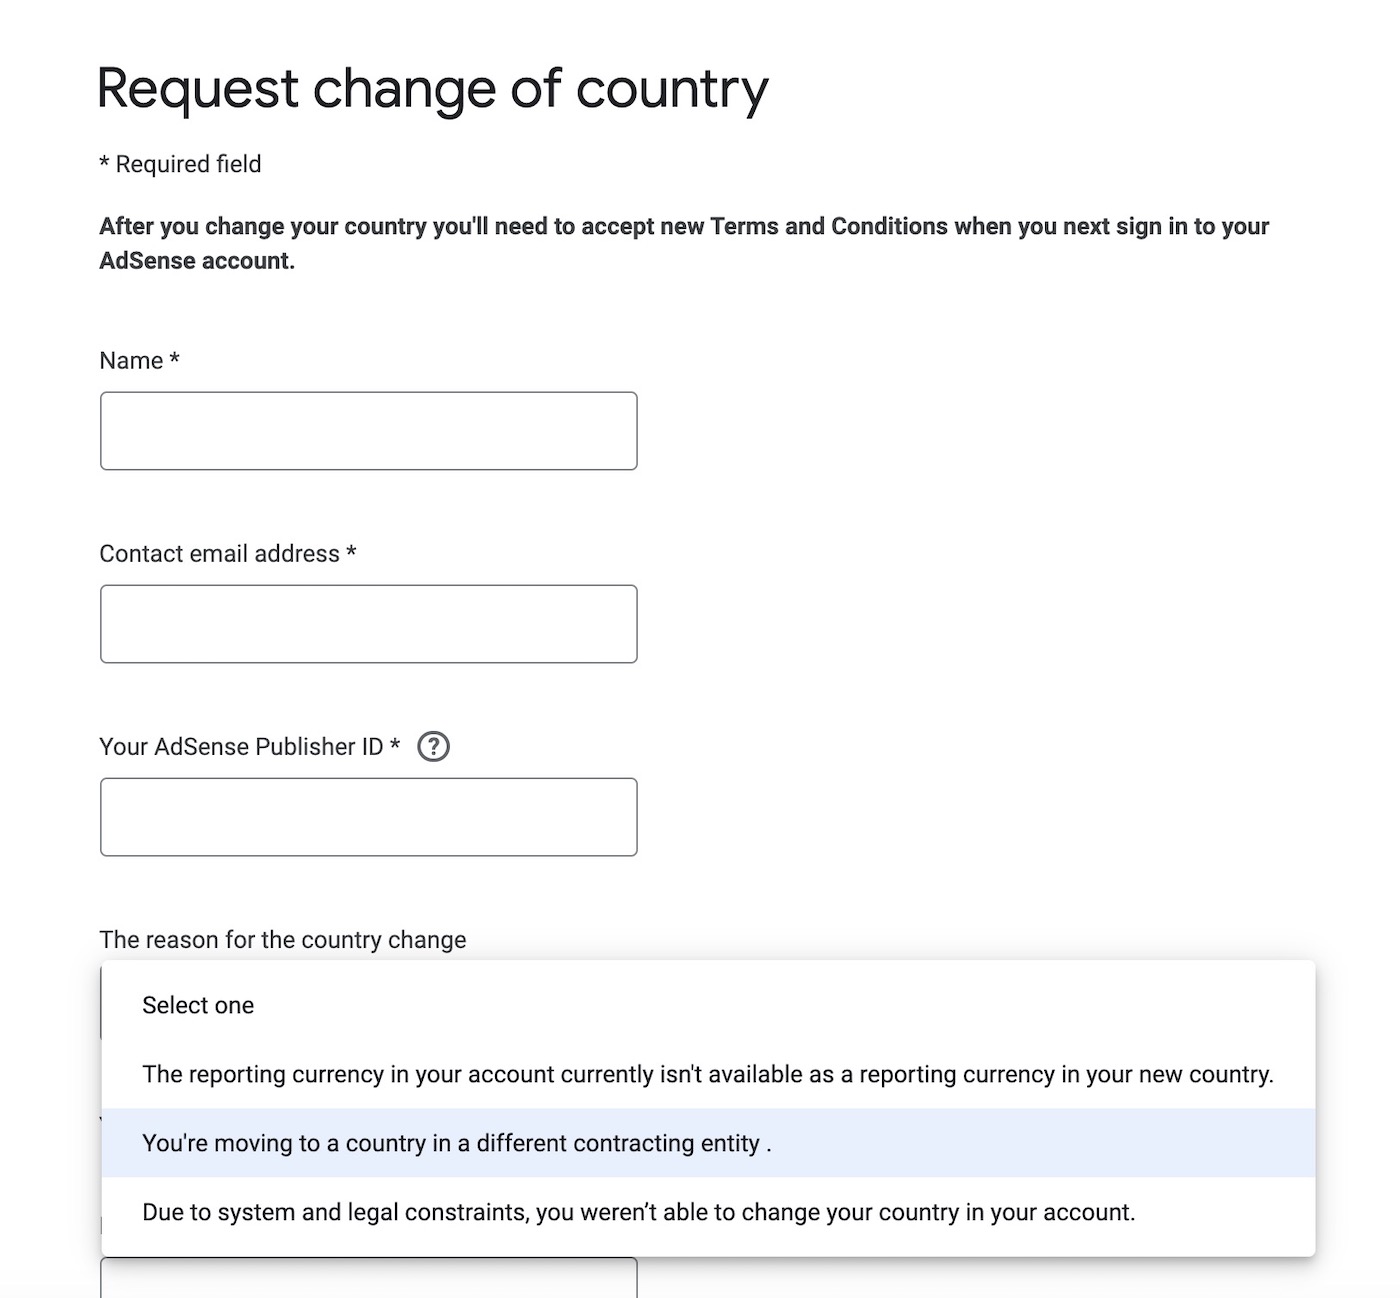Image resolution: width=1400 pixels, height=1298 pixels.
Task: Choose the 'Select one' dropdown option
Action: [198, 1005]
